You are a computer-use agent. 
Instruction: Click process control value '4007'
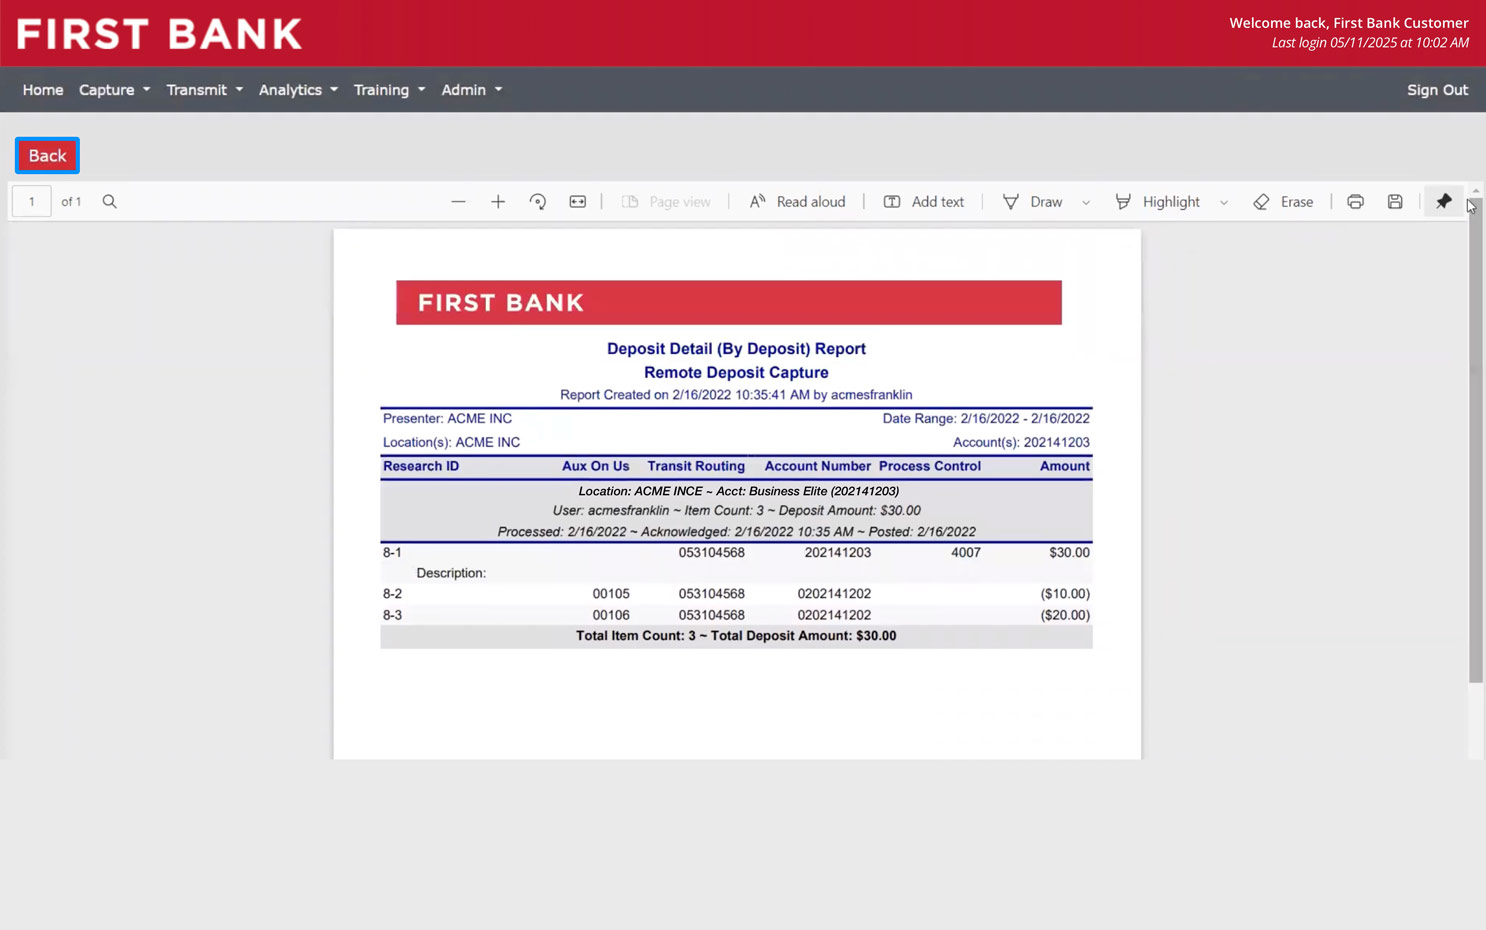coord(966,553)
